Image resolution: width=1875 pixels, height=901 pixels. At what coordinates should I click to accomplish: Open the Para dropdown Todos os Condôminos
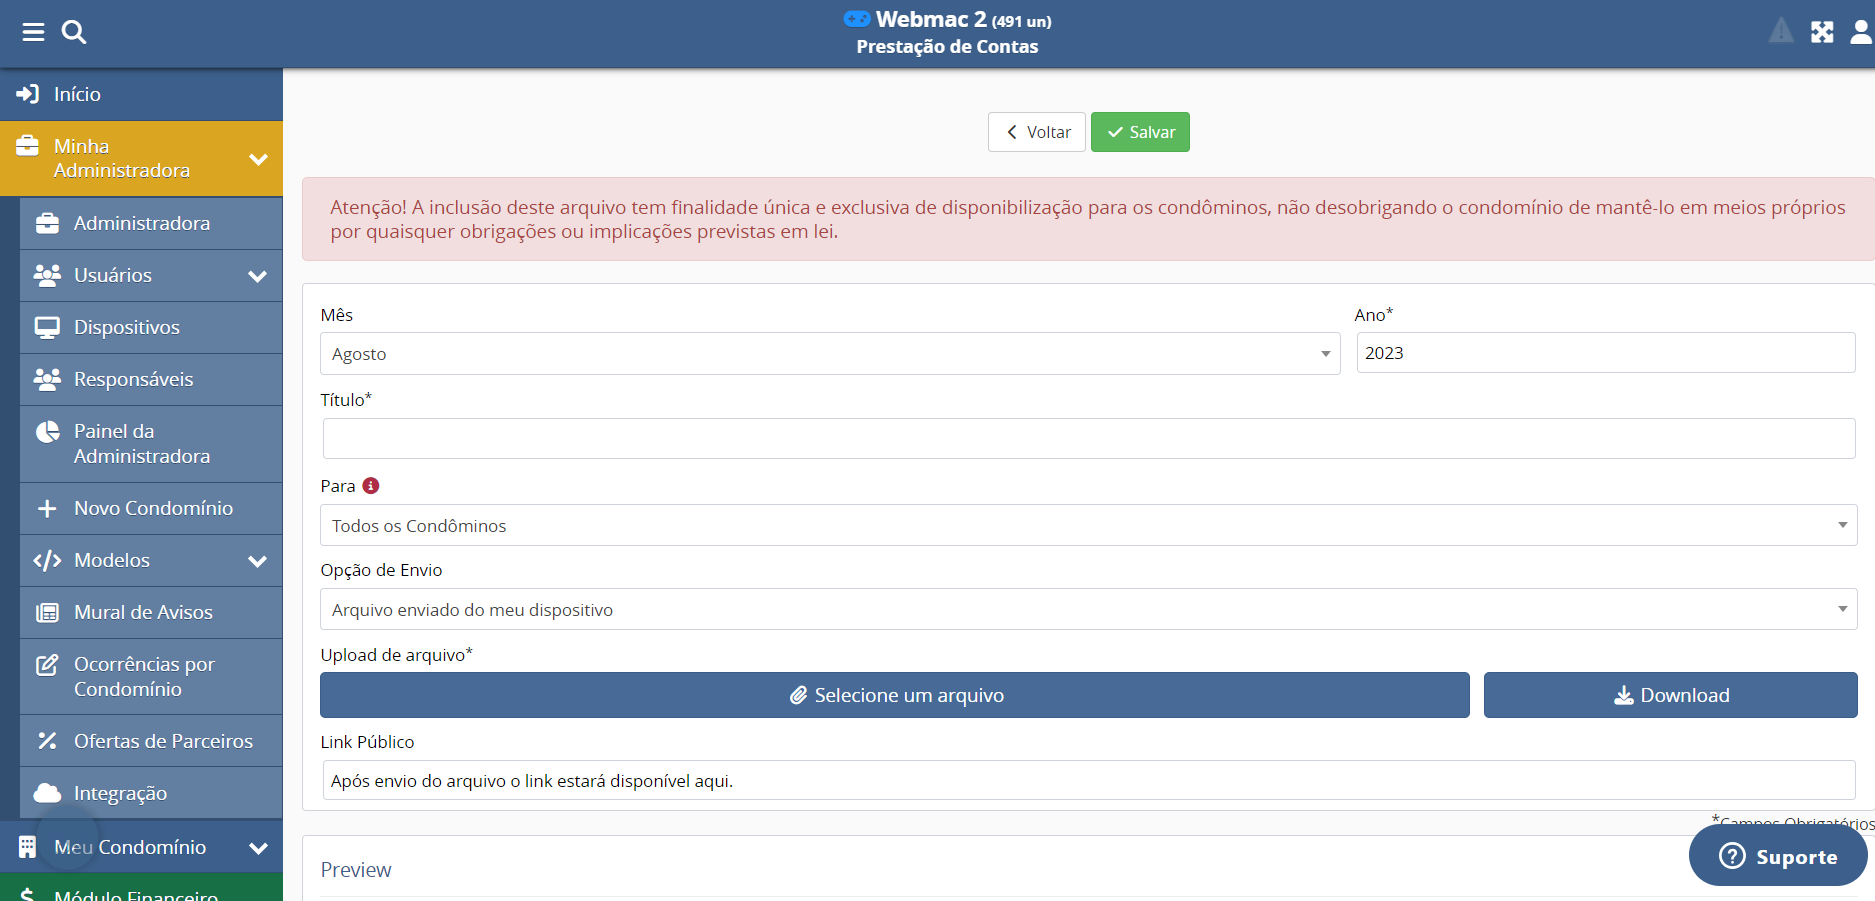pyautogui.click(x=1087, y=526)
